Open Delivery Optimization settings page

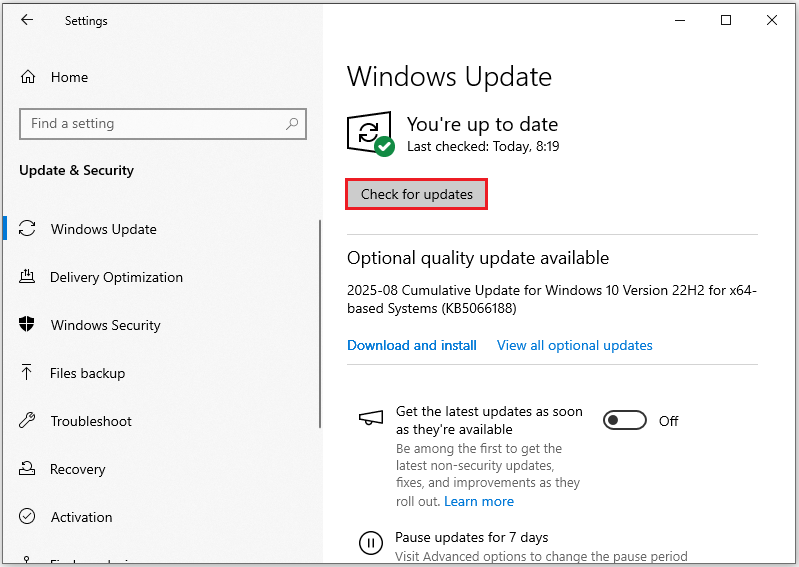pos(116,277)
